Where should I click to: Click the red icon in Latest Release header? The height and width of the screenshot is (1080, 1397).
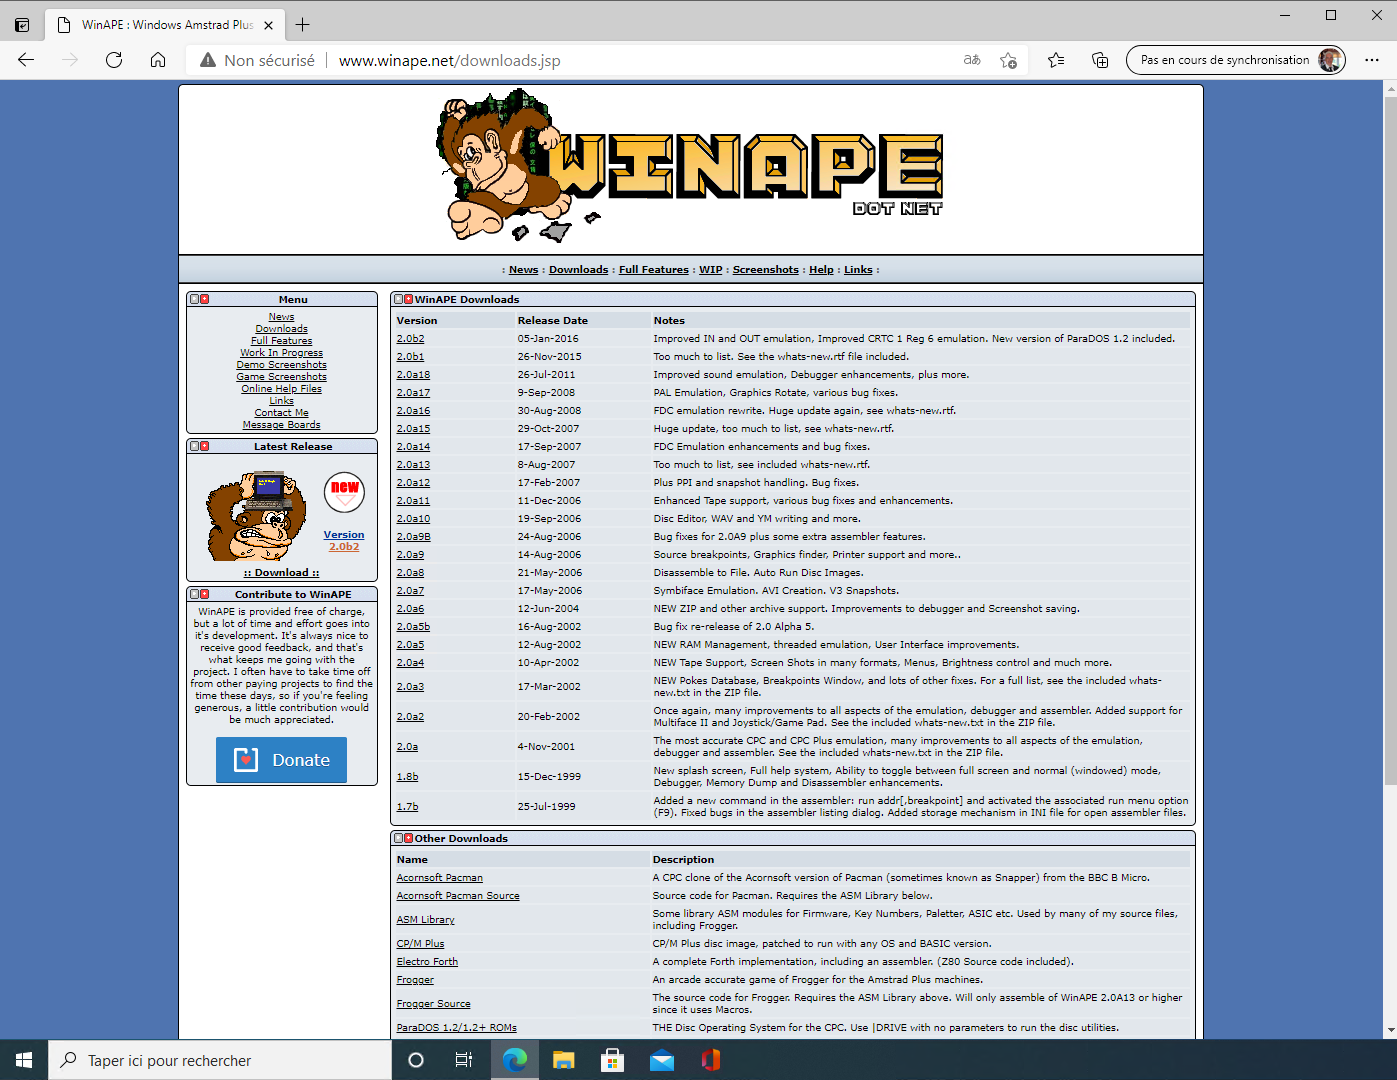pyautogui.click(x=205, y=446)
